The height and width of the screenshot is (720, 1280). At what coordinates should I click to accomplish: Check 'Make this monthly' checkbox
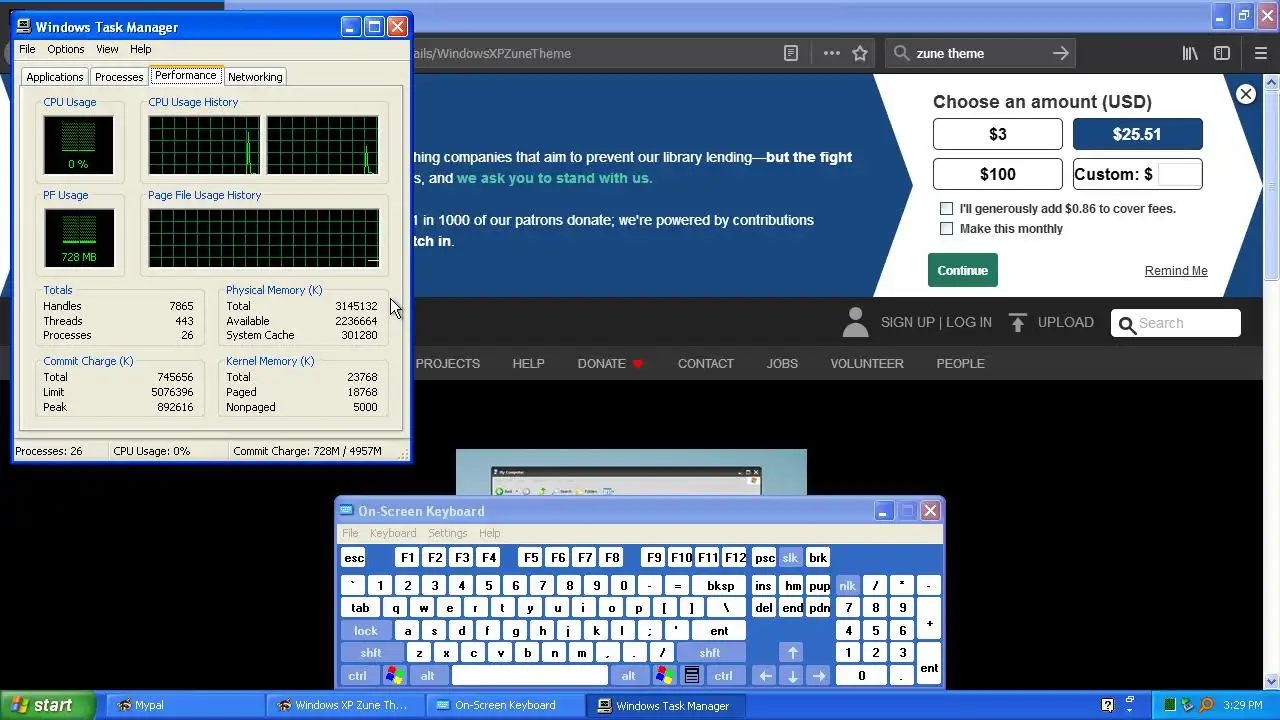(x=946, y=228)
